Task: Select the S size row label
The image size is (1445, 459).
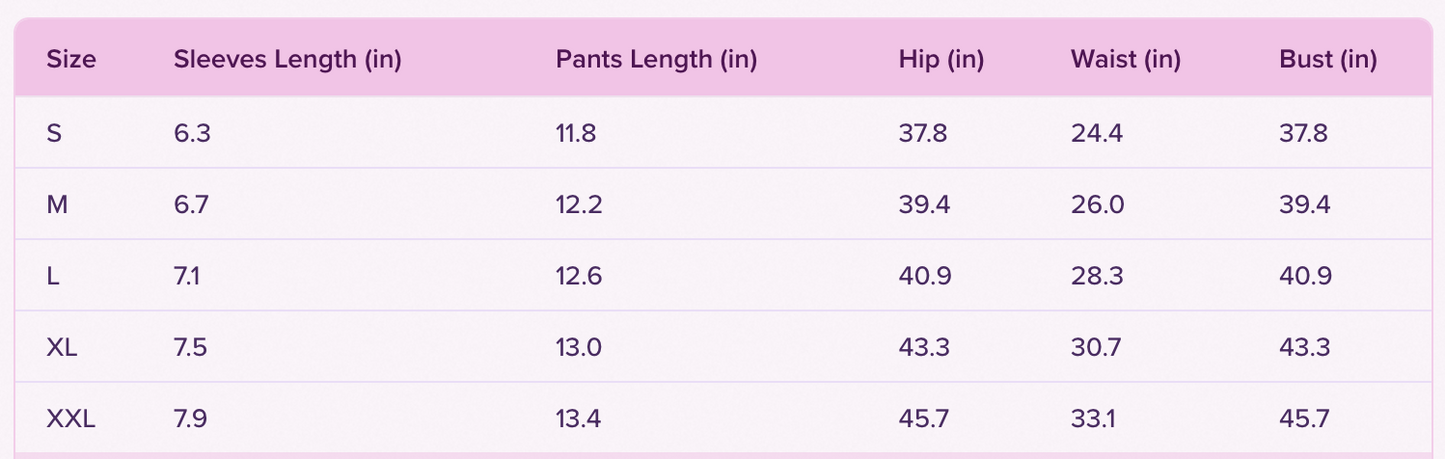Action: point(54,132)
